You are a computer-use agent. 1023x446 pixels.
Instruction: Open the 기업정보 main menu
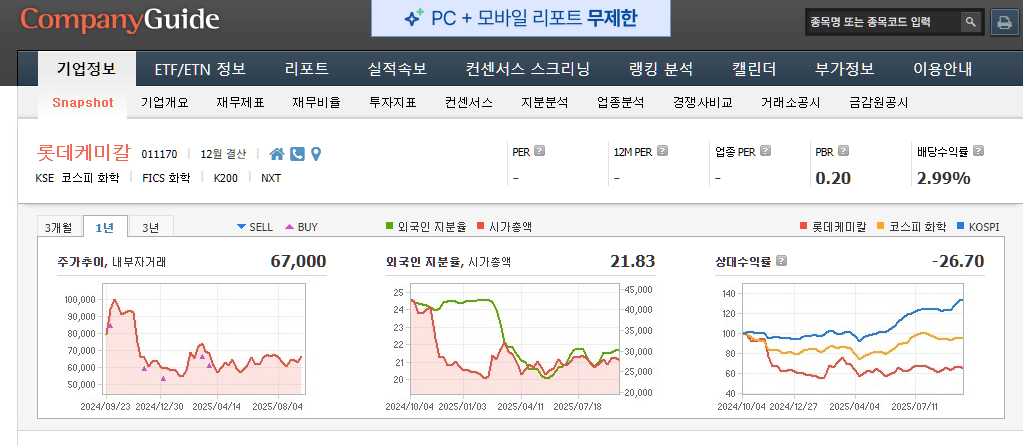pyautogui.click(x=87, y=68)
